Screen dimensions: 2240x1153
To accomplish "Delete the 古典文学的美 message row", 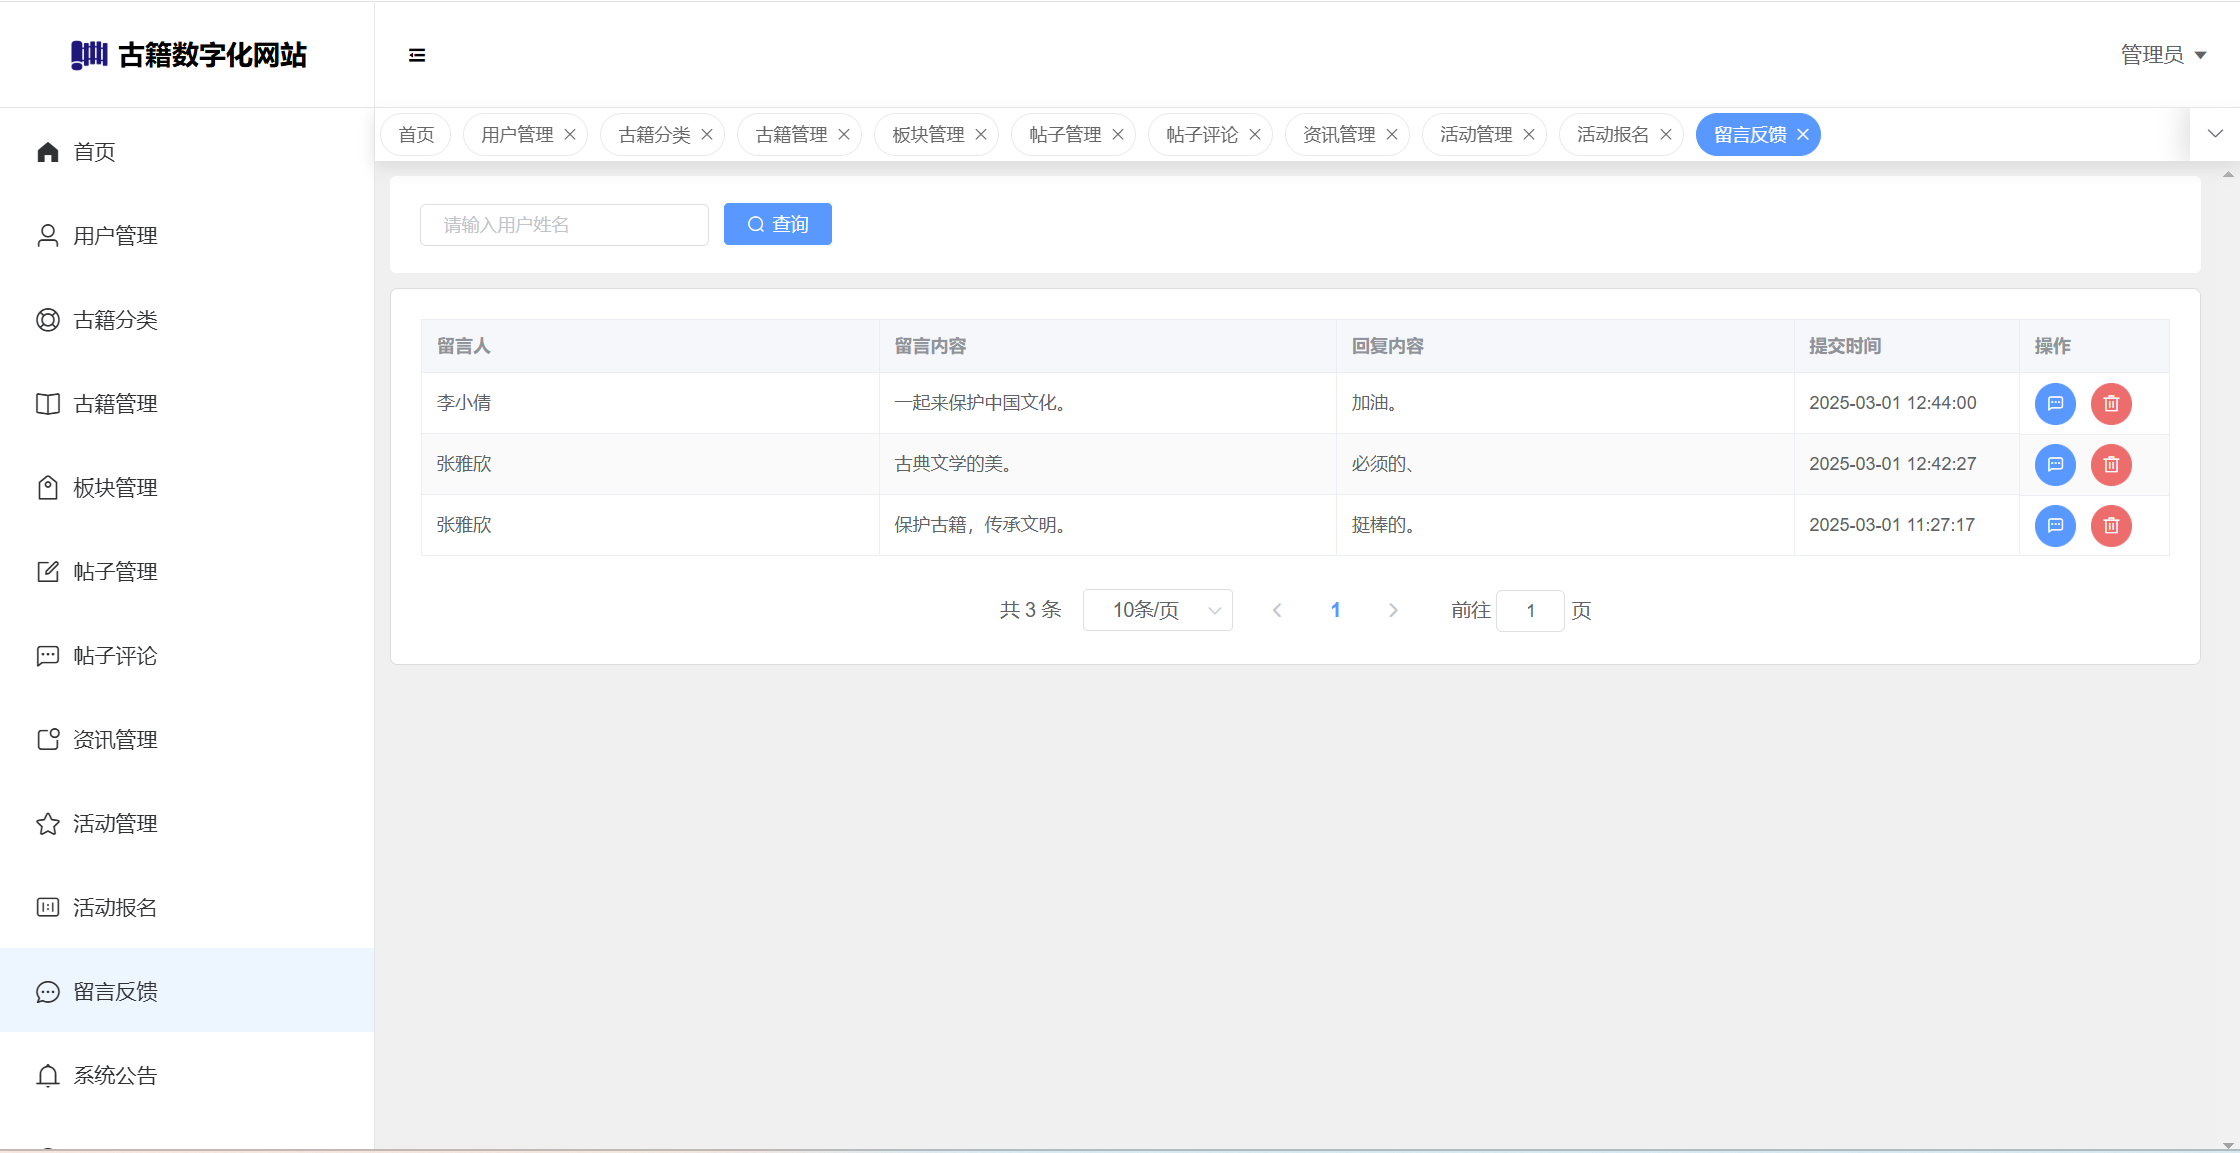I will coord(2111,465).
